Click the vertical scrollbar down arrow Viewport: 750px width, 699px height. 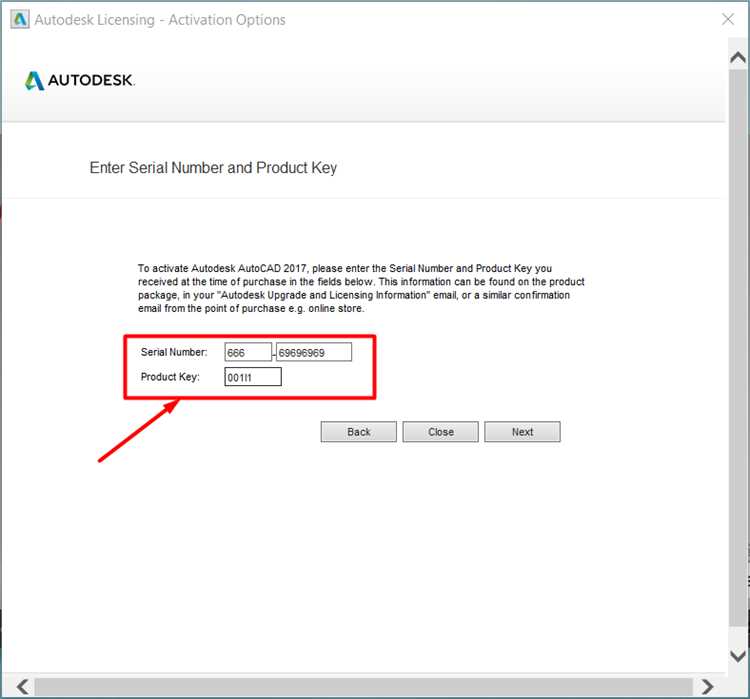coord(738,655)
